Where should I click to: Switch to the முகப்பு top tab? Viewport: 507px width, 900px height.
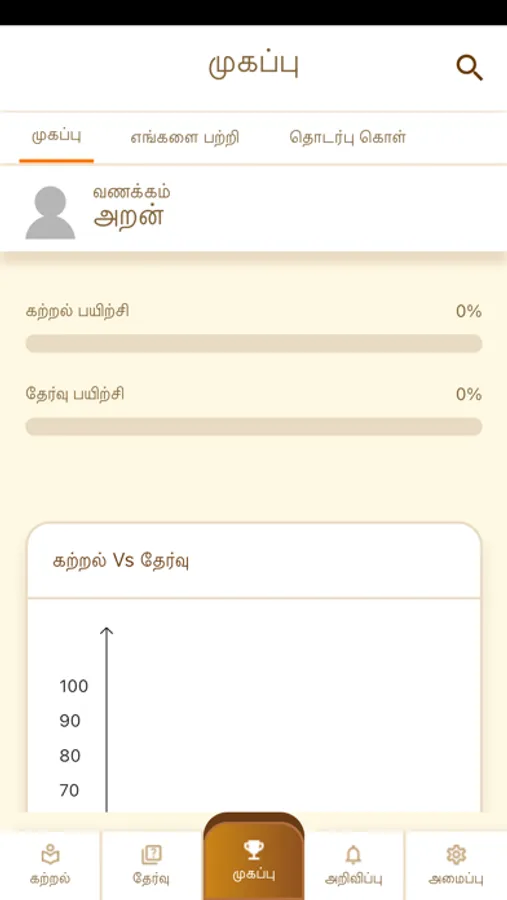pyautogui.click(x=56, y=138)
